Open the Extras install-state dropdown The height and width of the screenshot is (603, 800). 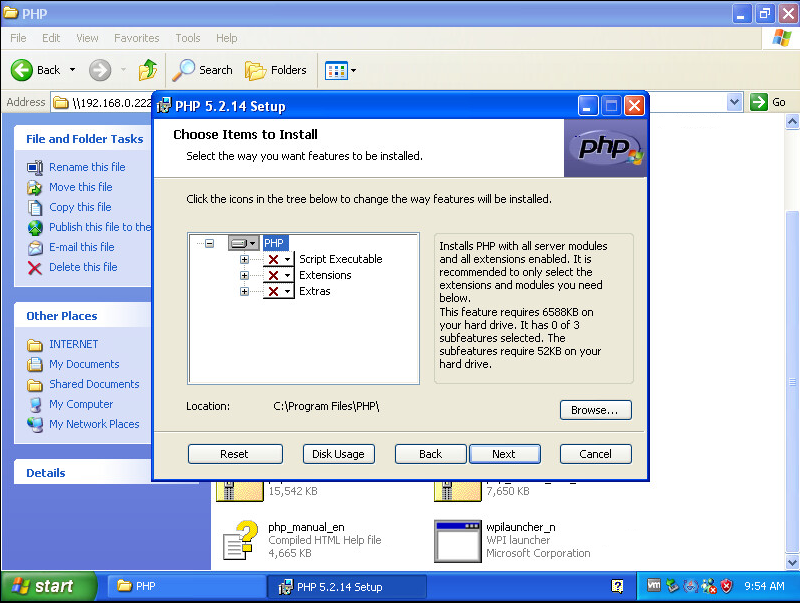pos(279,291)
